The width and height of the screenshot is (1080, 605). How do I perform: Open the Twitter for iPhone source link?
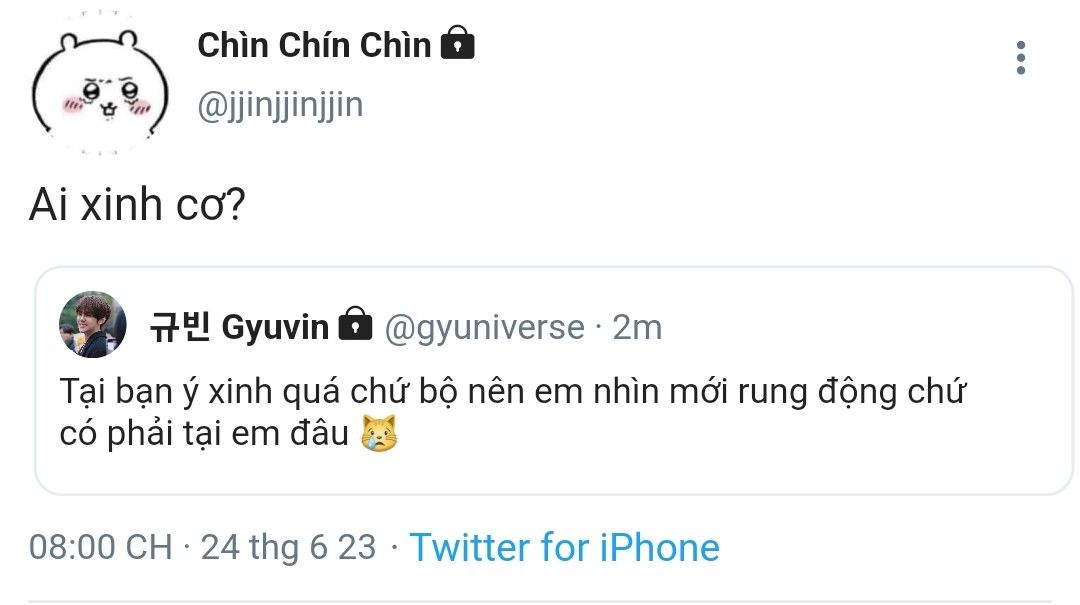pyautogui.click(x=564, y=547)
